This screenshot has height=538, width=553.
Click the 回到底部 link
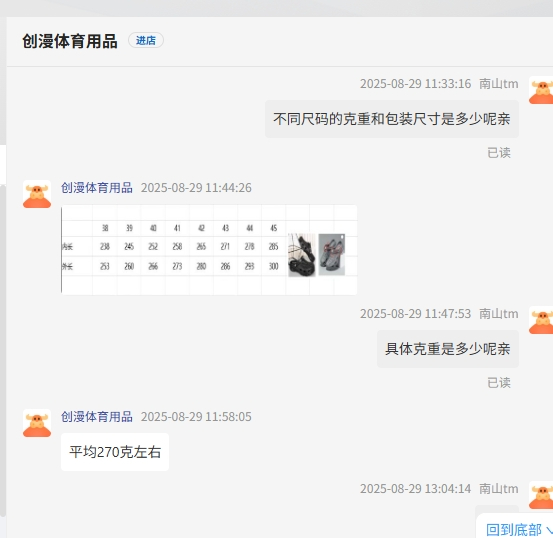514,530
